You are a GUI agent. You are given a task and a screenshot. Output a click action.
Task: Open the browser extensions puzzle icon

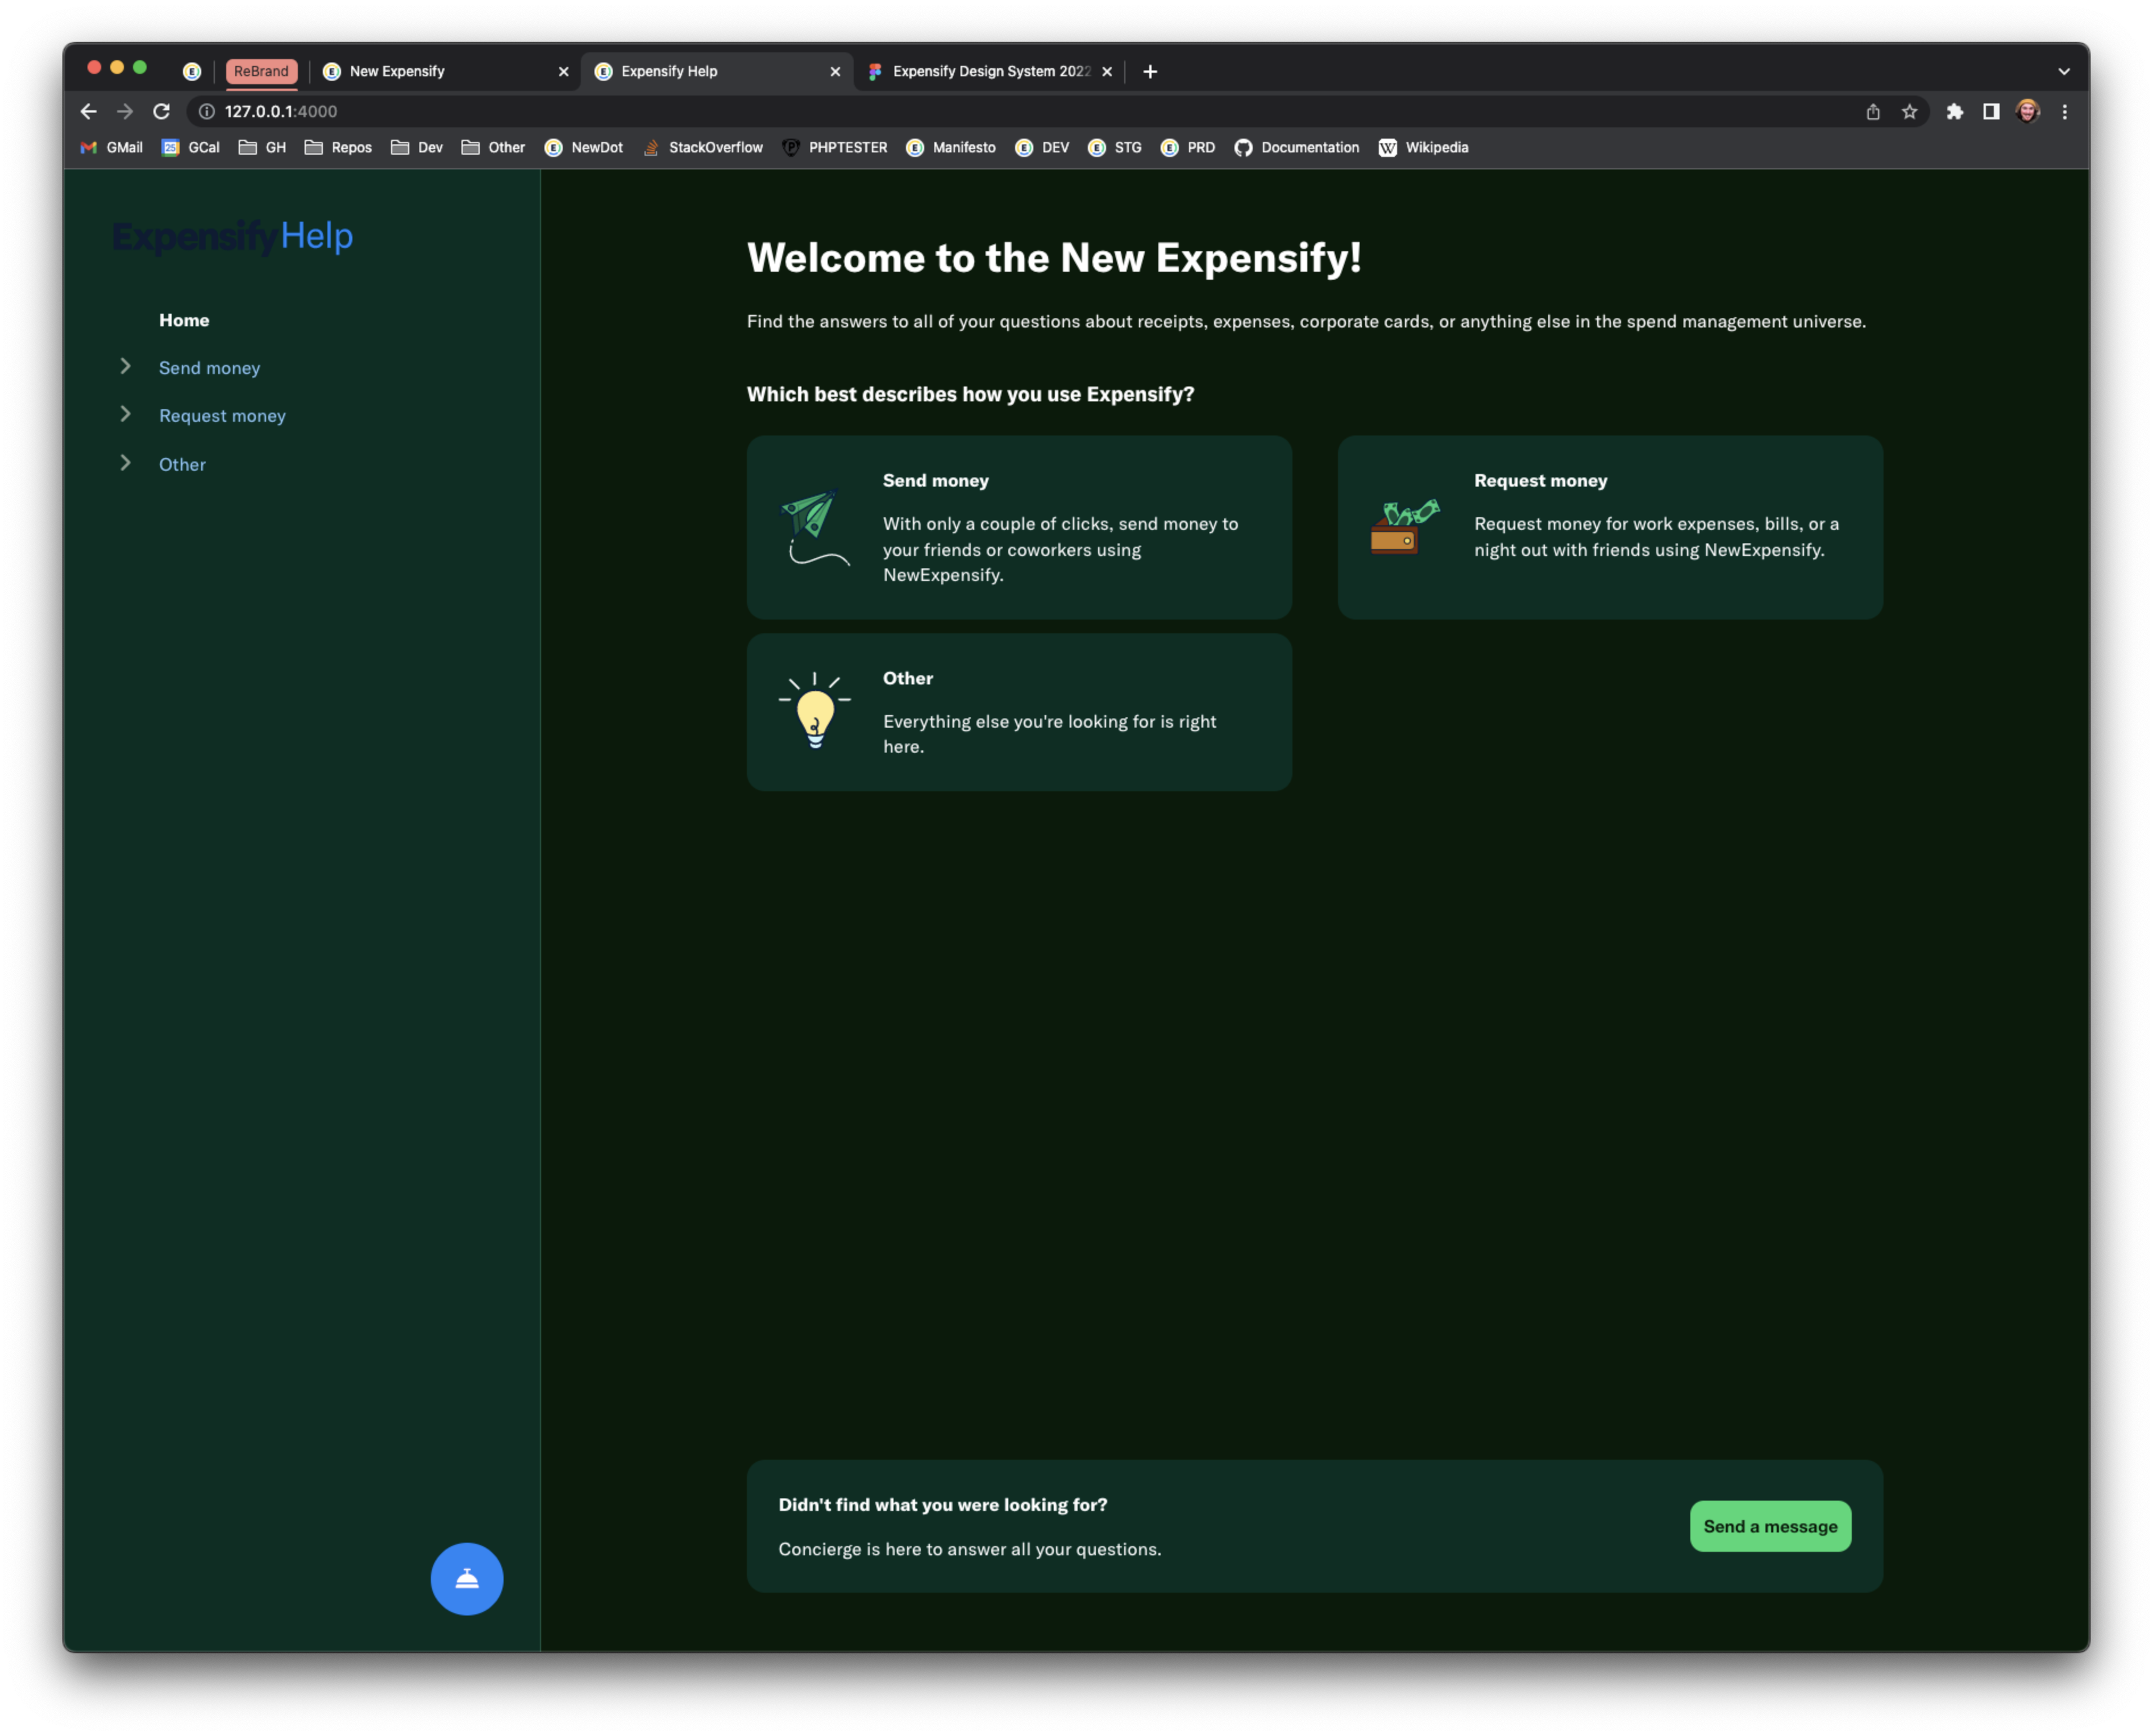[x=1954, y=111]
